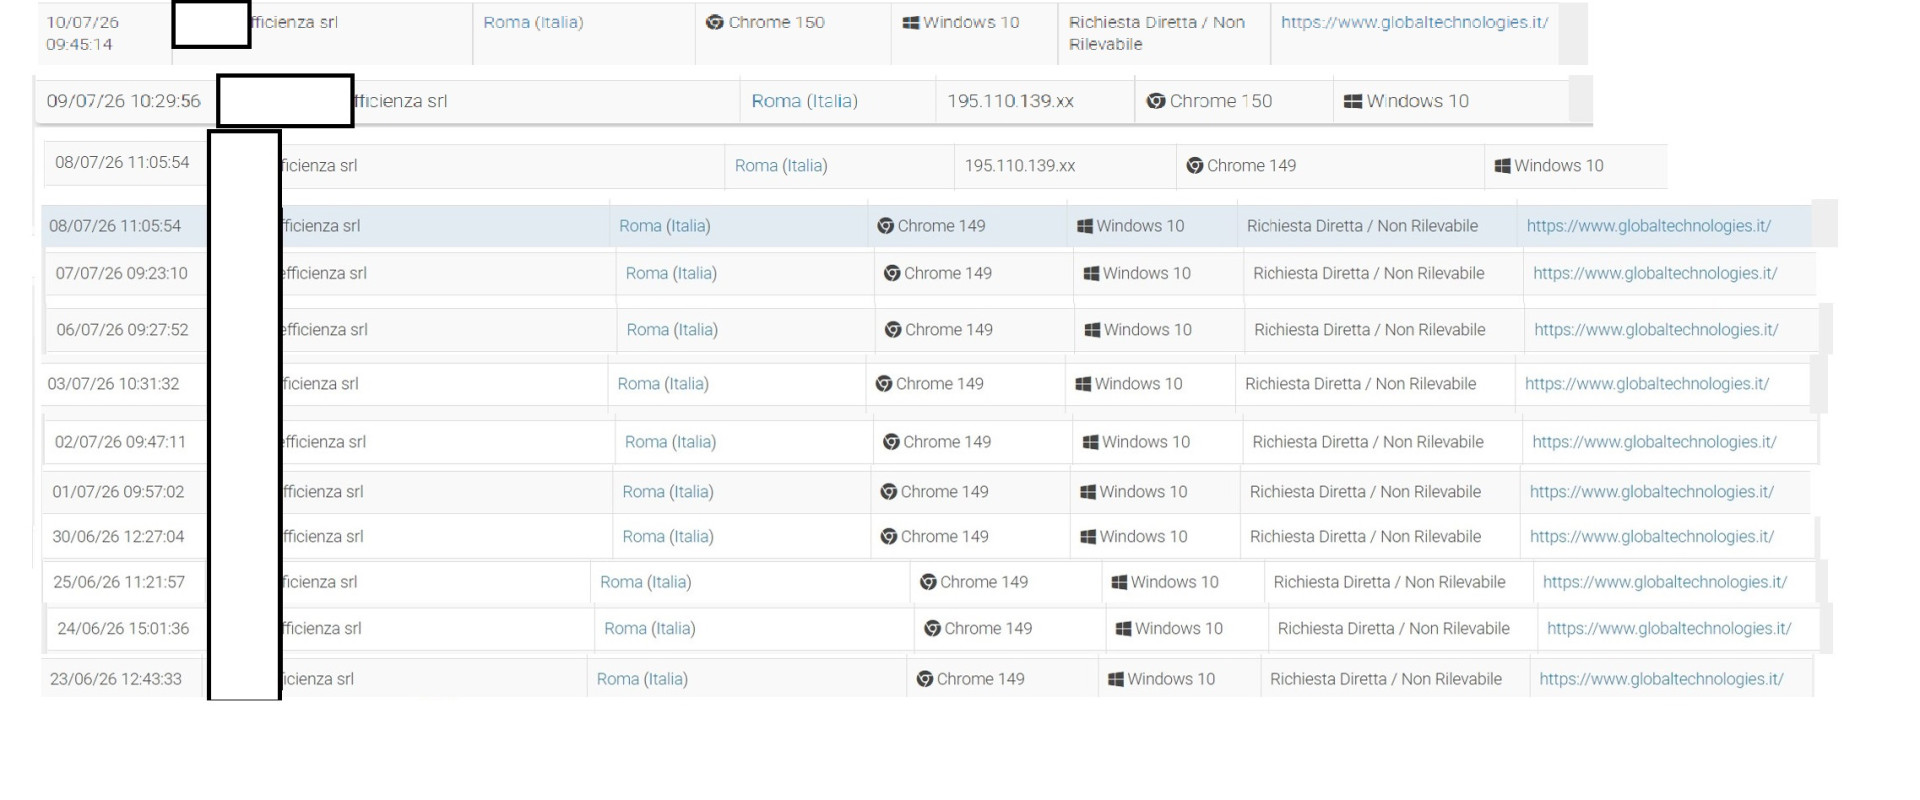Click Chrome icon in 30/06/26 12:27:04 row
1920x800 pixels.
point(888,537)
